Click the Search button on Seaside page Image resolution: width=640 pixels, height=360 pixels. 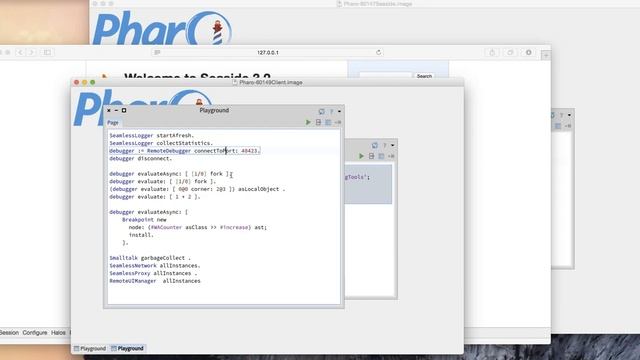(424, 76)
